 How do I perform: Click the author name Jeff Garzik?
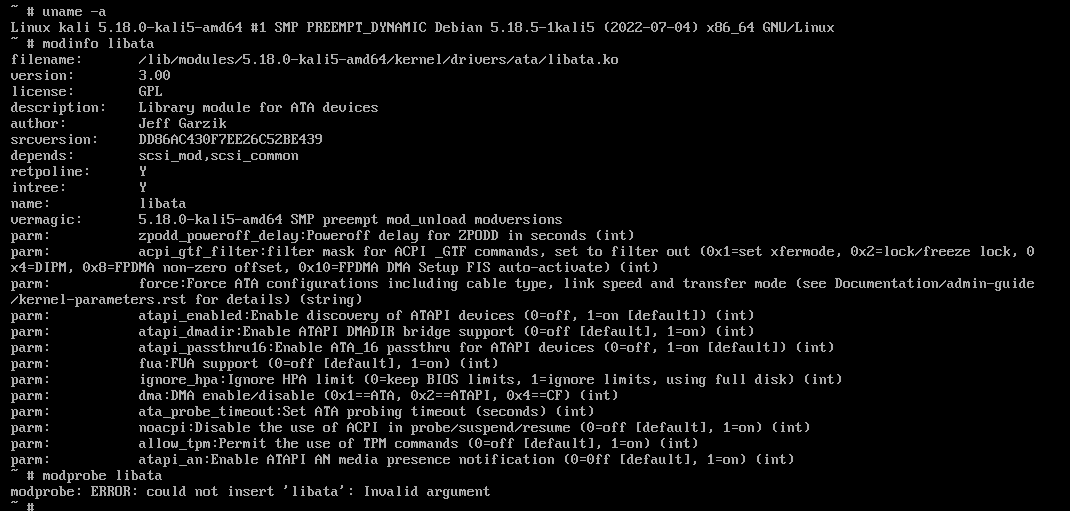[182, 123]
